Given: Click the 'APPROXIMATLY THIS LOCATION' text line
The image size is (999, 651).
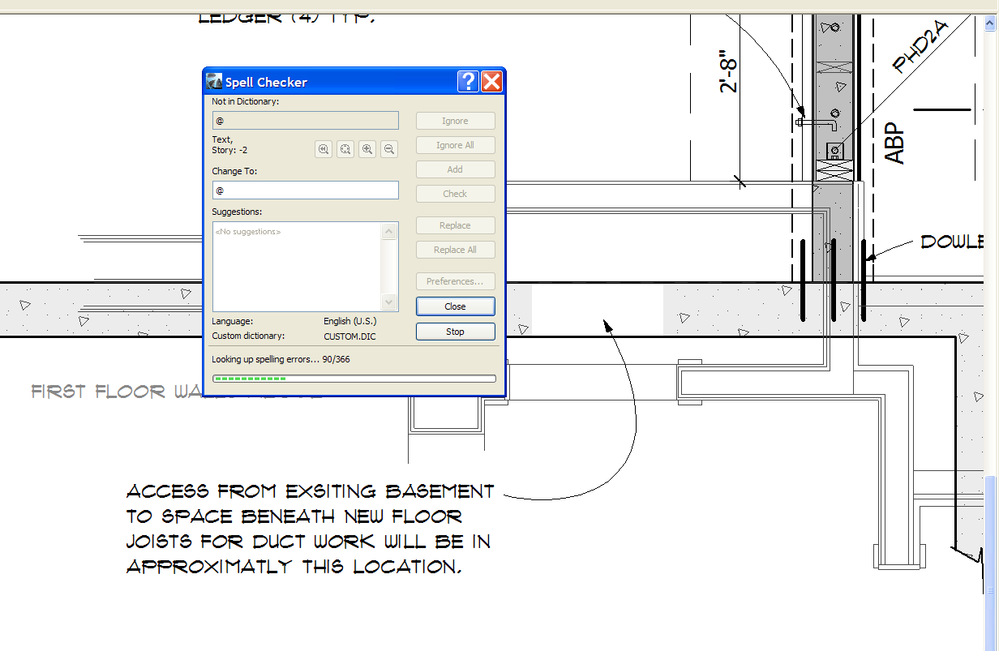Looking at the screenshot, I should pos(294,566).
